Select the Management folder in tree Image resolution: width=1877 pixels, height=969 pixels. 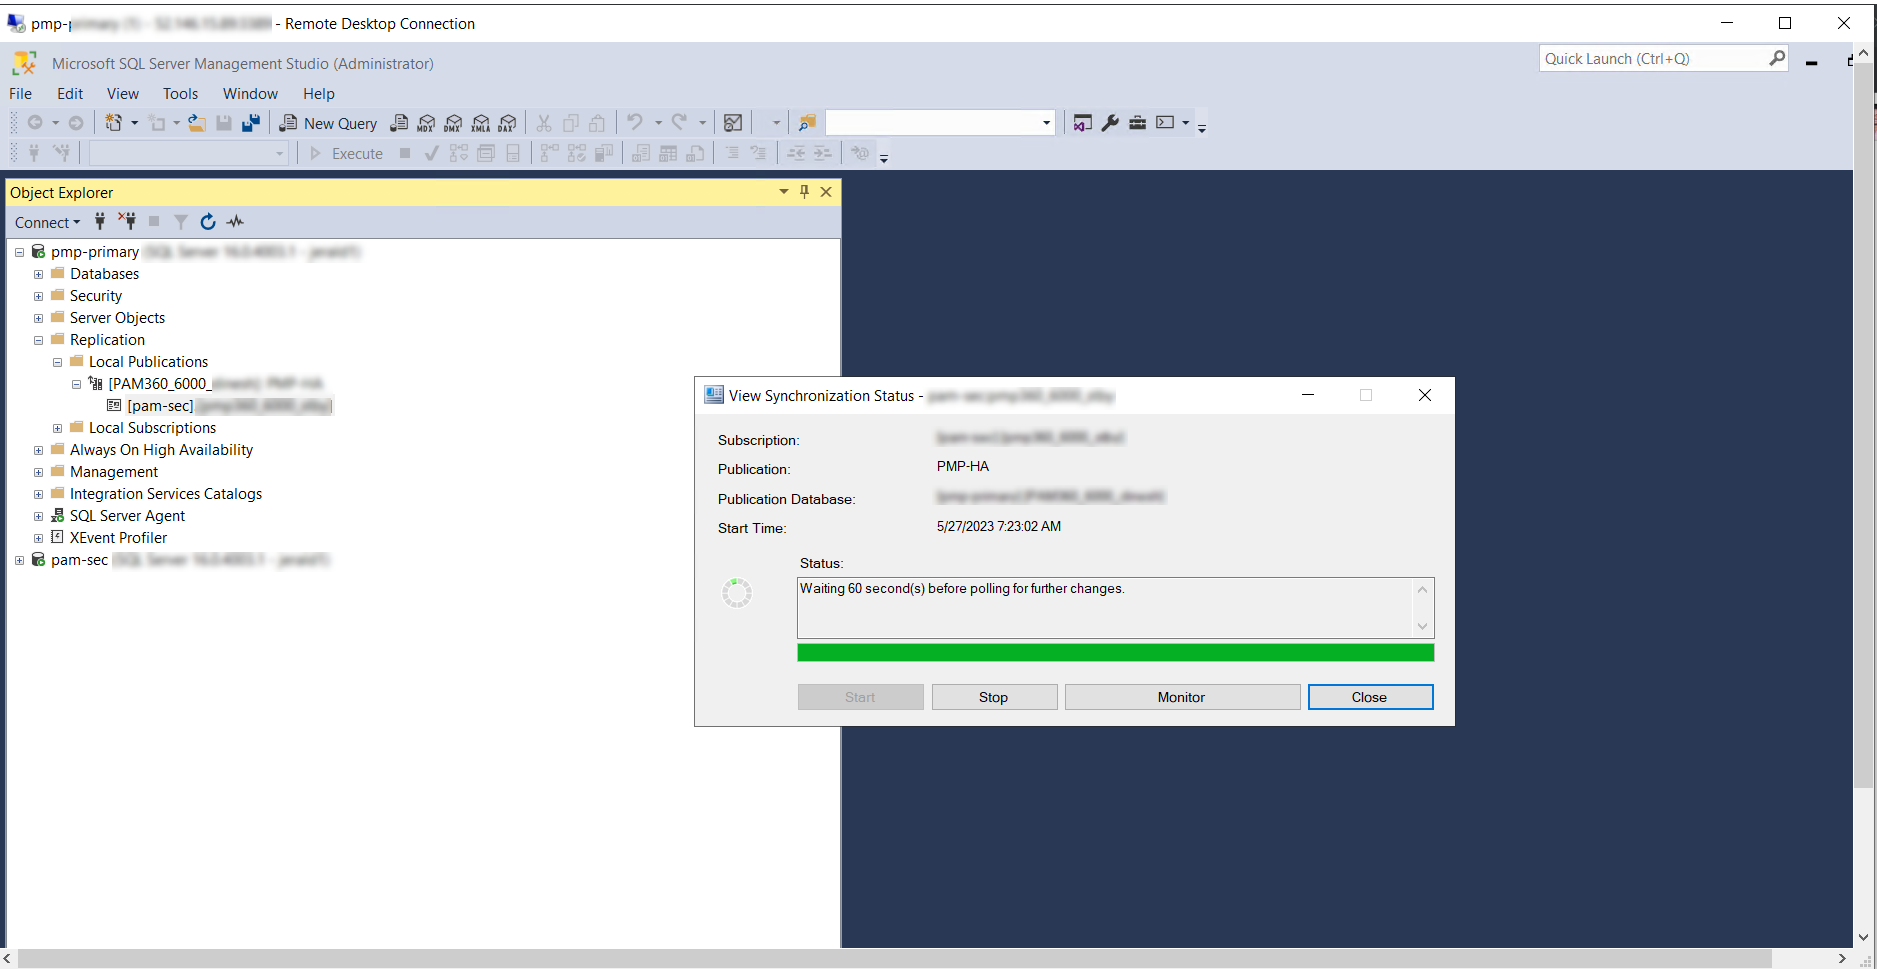tap(114, 472)
